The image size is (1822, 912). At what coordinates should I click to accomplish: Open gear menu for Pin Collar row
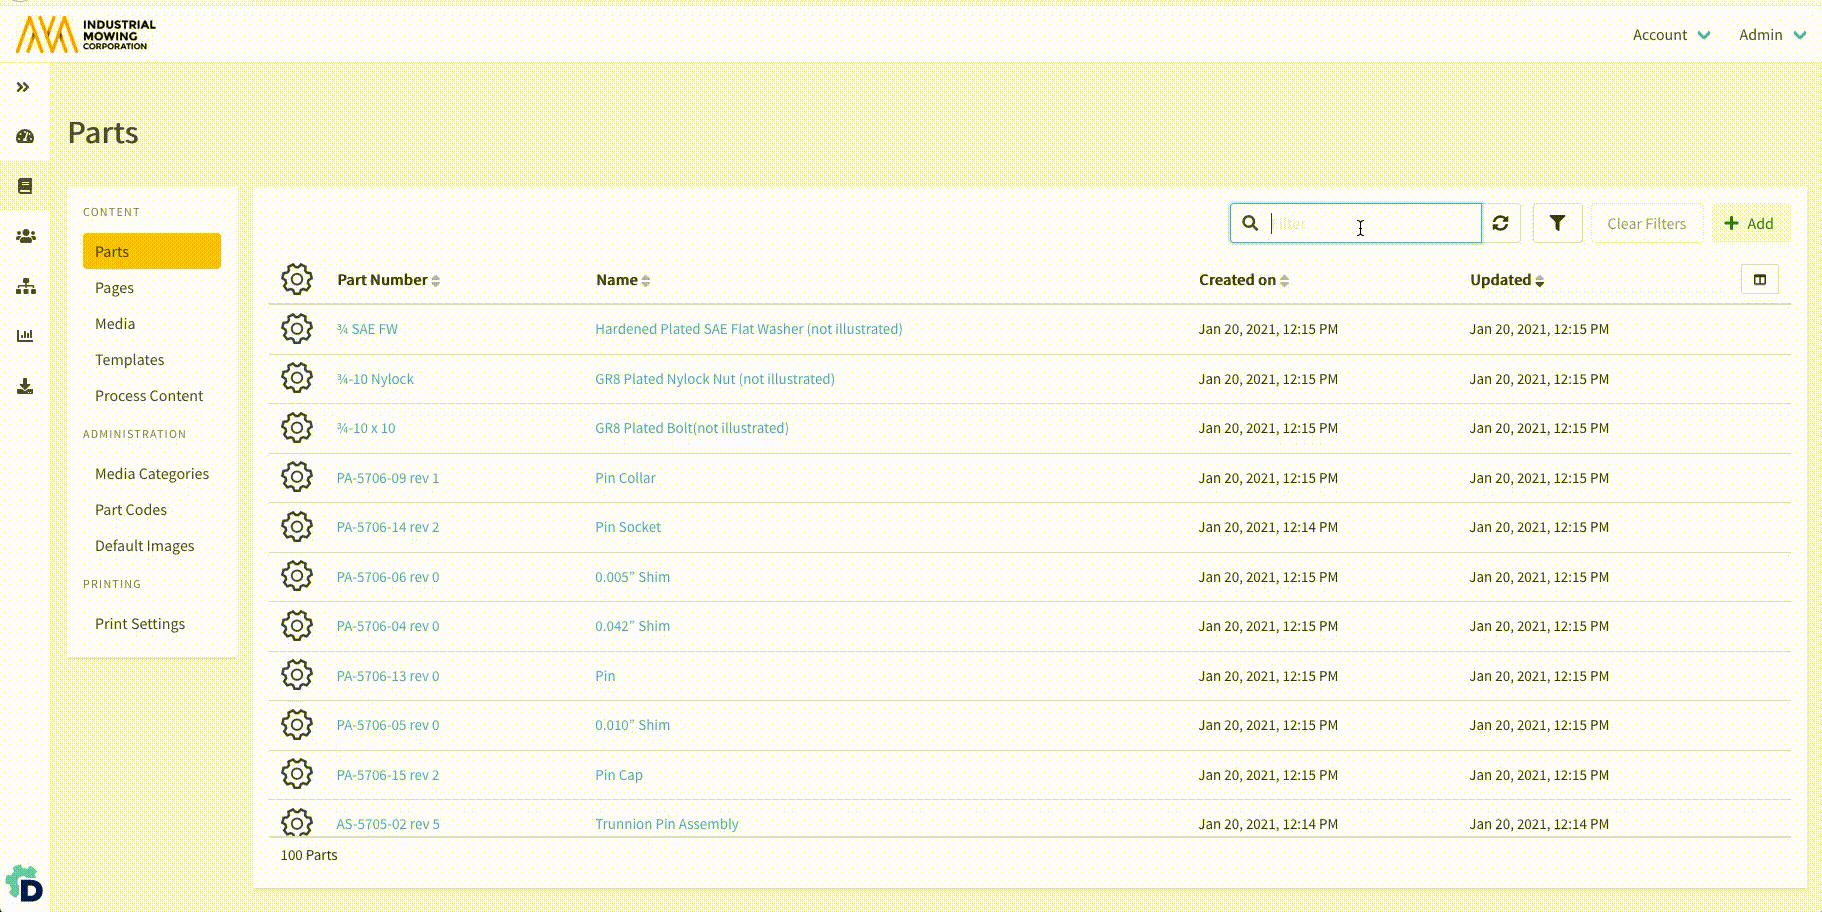[x=297, y=477]
